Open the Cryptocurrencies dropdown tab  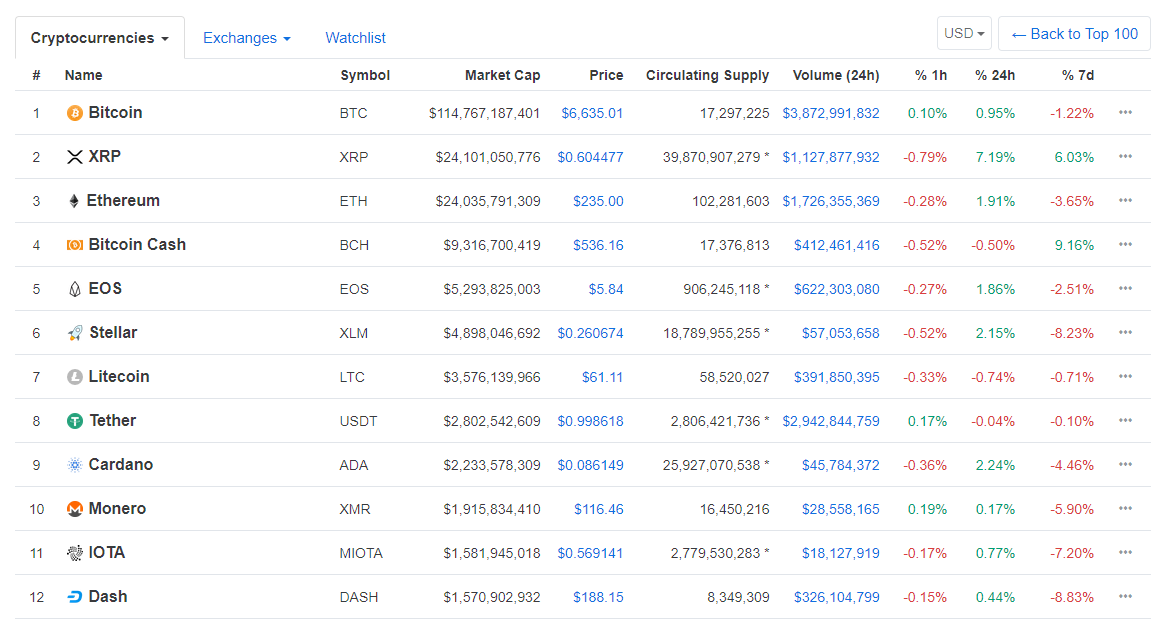(99, 38)
